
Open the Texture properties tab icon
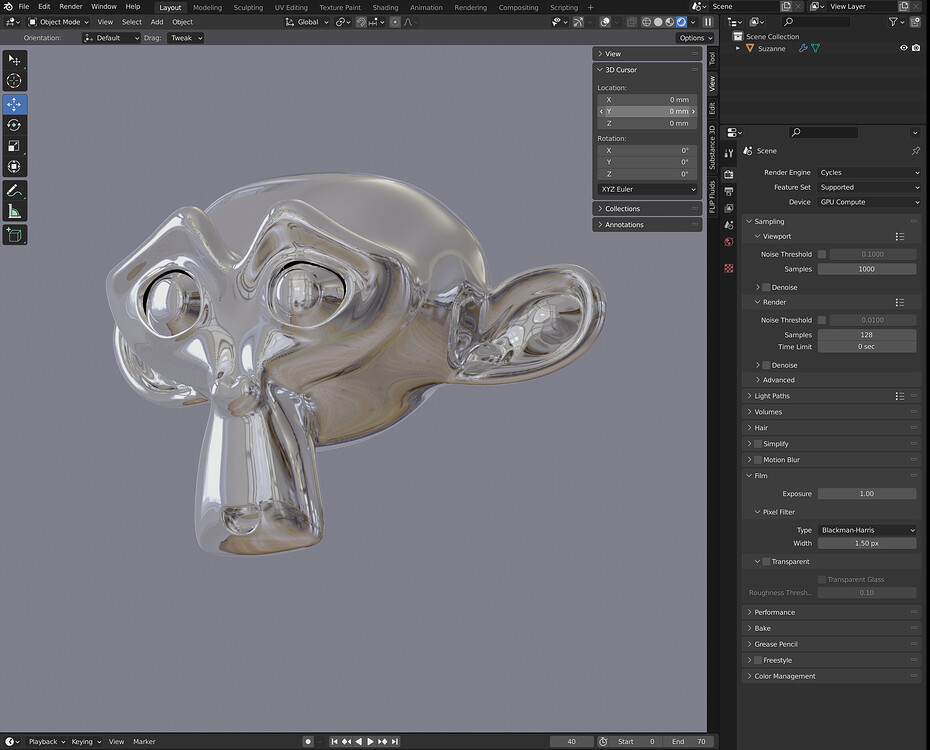(729, 269)
